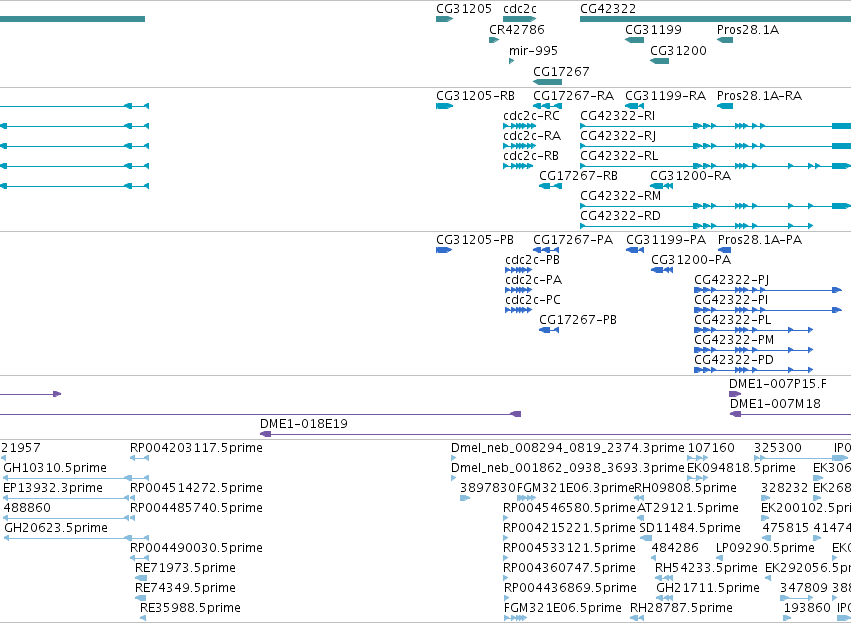Open EST label RP004215221.5prime
The image size is (851, 623).
[x=569, y=529]
